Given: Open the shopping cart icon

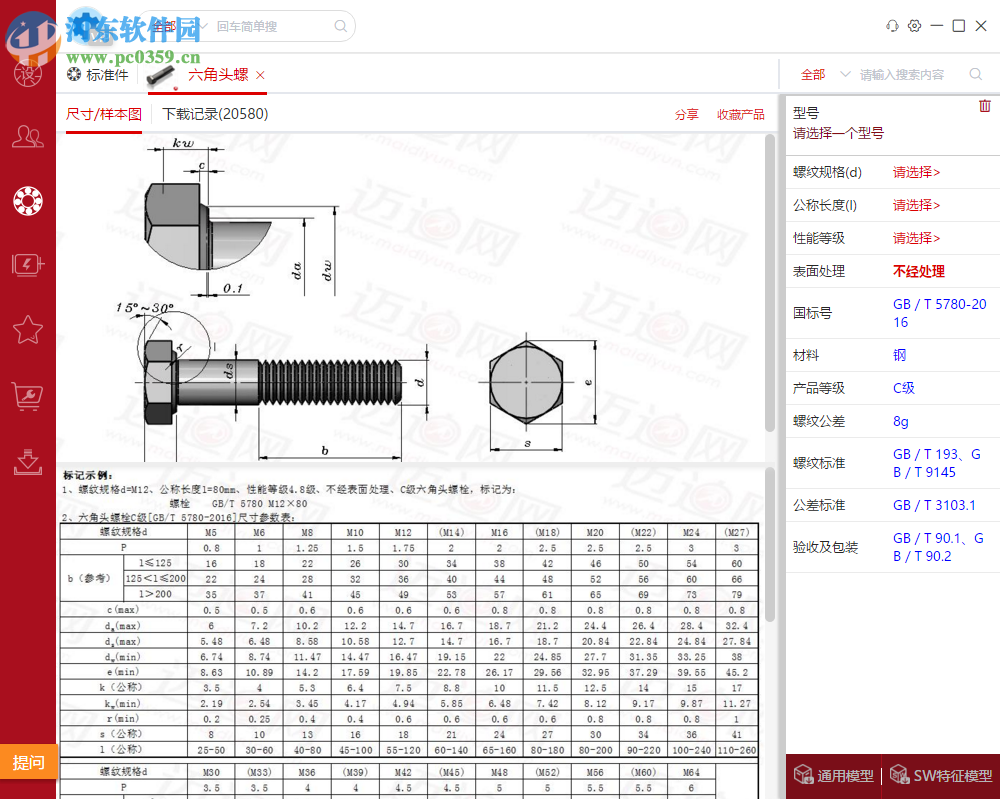Looking at the screenshot, I should click(27, 396).
